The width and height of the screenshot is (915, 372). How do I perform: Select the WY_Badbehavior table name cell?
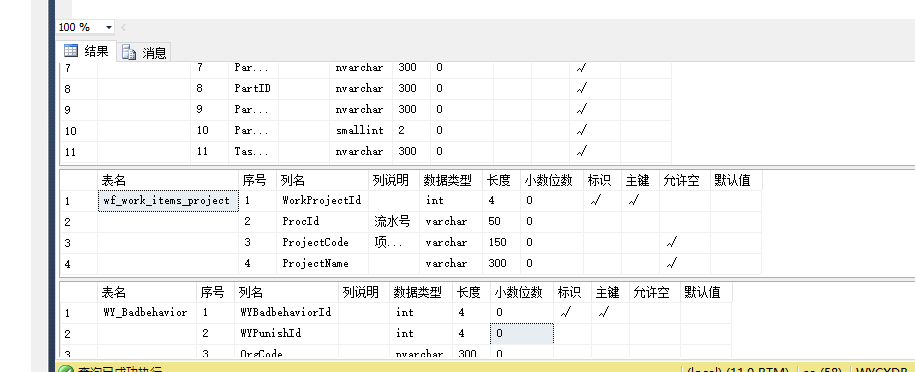146,312
